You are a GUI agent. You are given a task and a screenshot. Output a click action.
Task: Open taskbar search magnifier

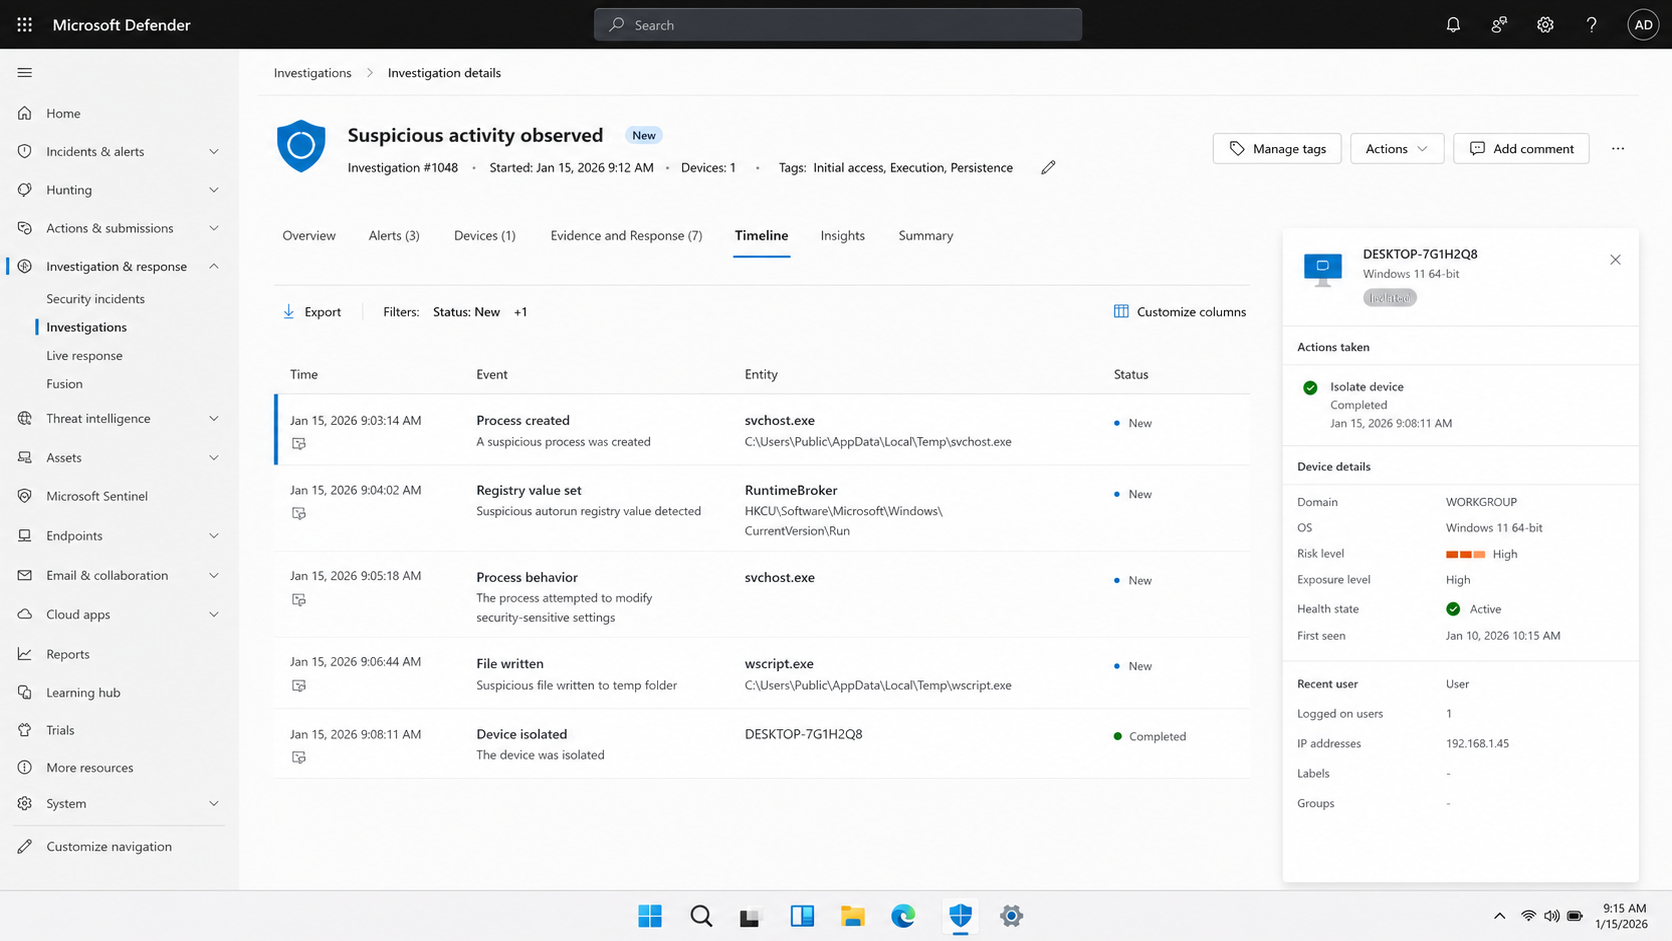coord(701,915)
